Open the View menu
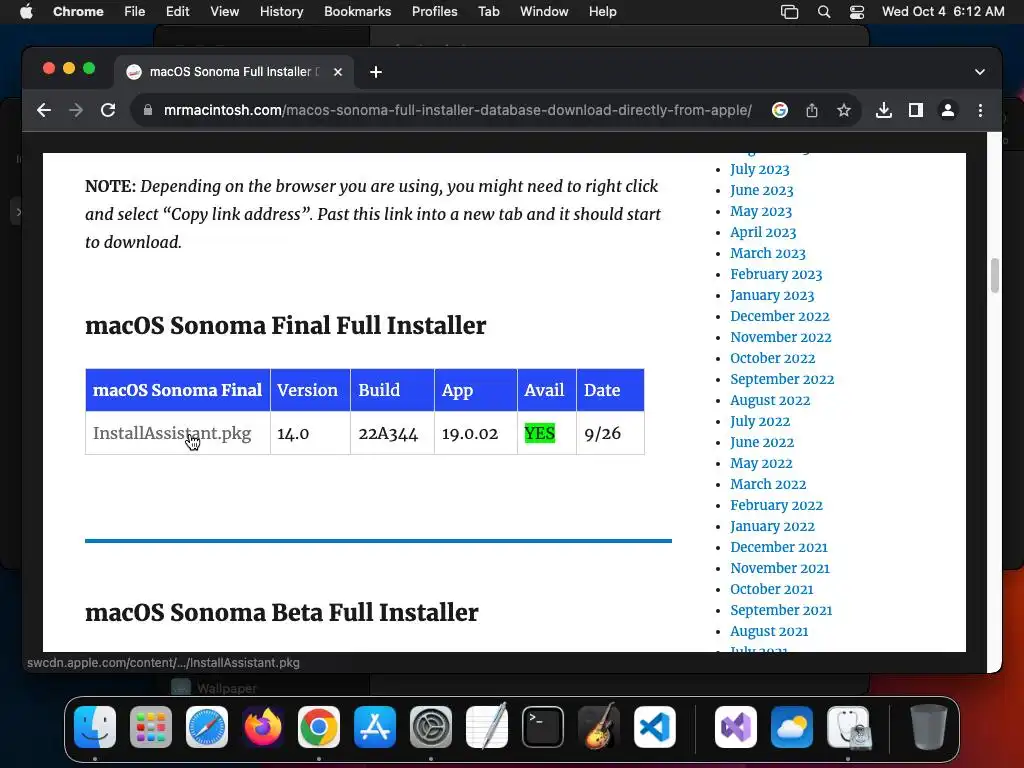 pyautogui.click(x=225, y=12)
